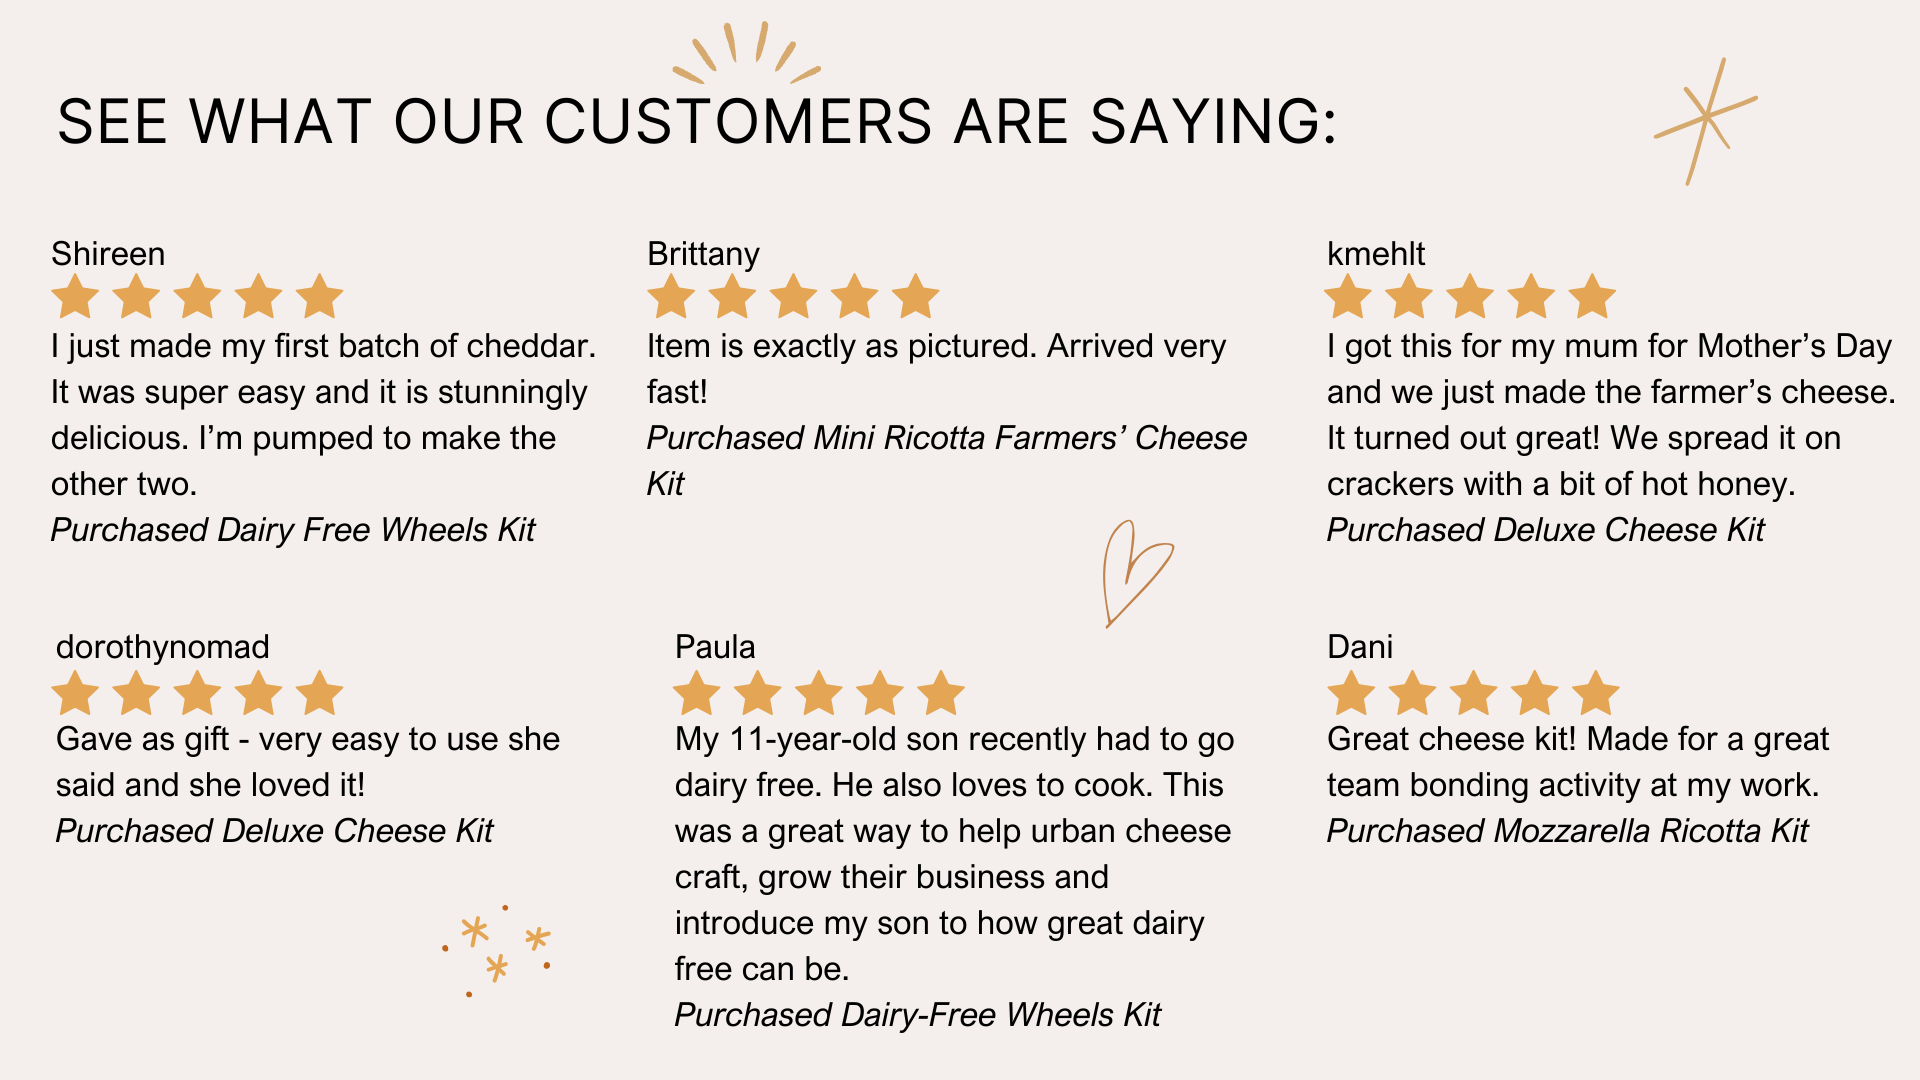Viewport: 1920px width, 1080px height.
Task: Select the reviewer name kmehlt
Action: point(1376,254)
